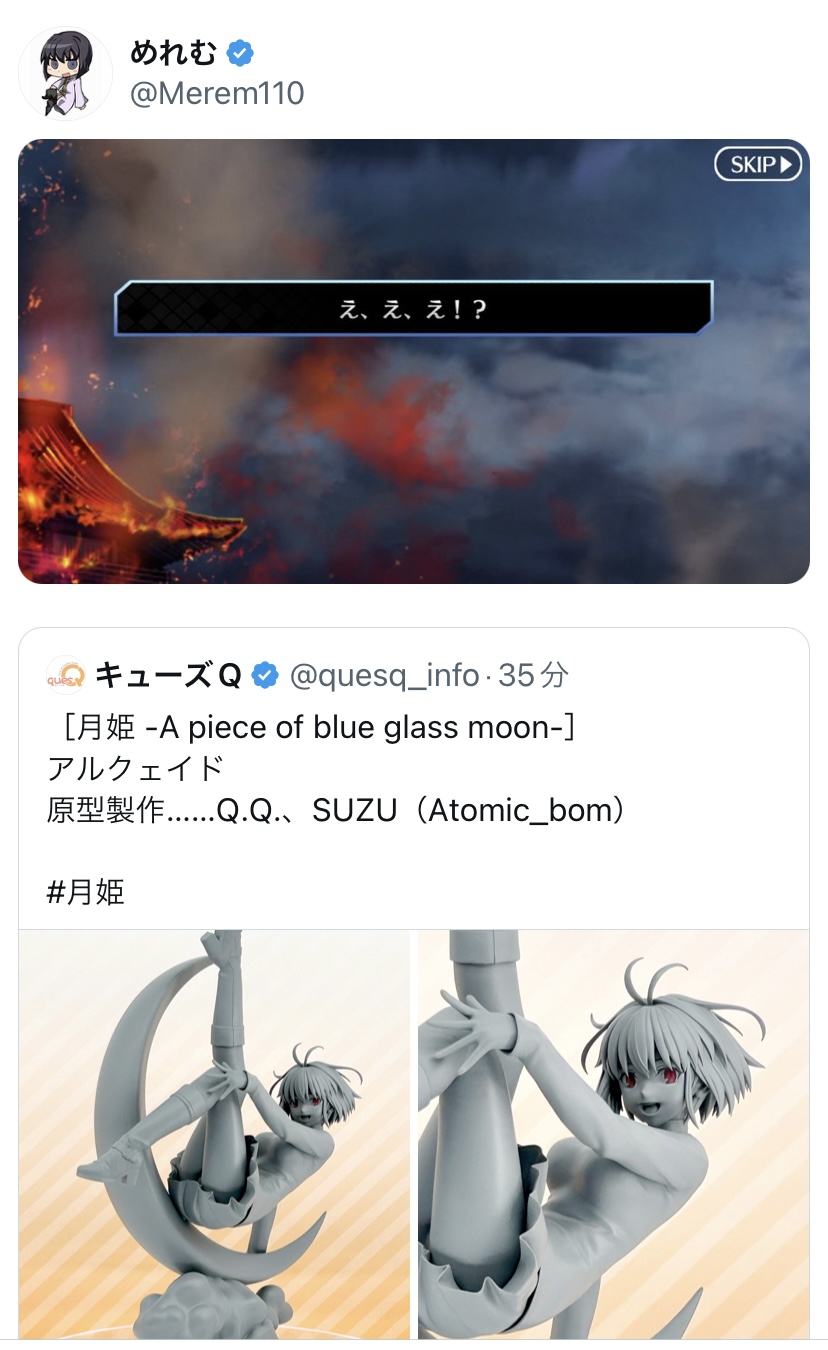Open the right close-up figure photo
828x1350 pixels.
(x=613, y=1135)
